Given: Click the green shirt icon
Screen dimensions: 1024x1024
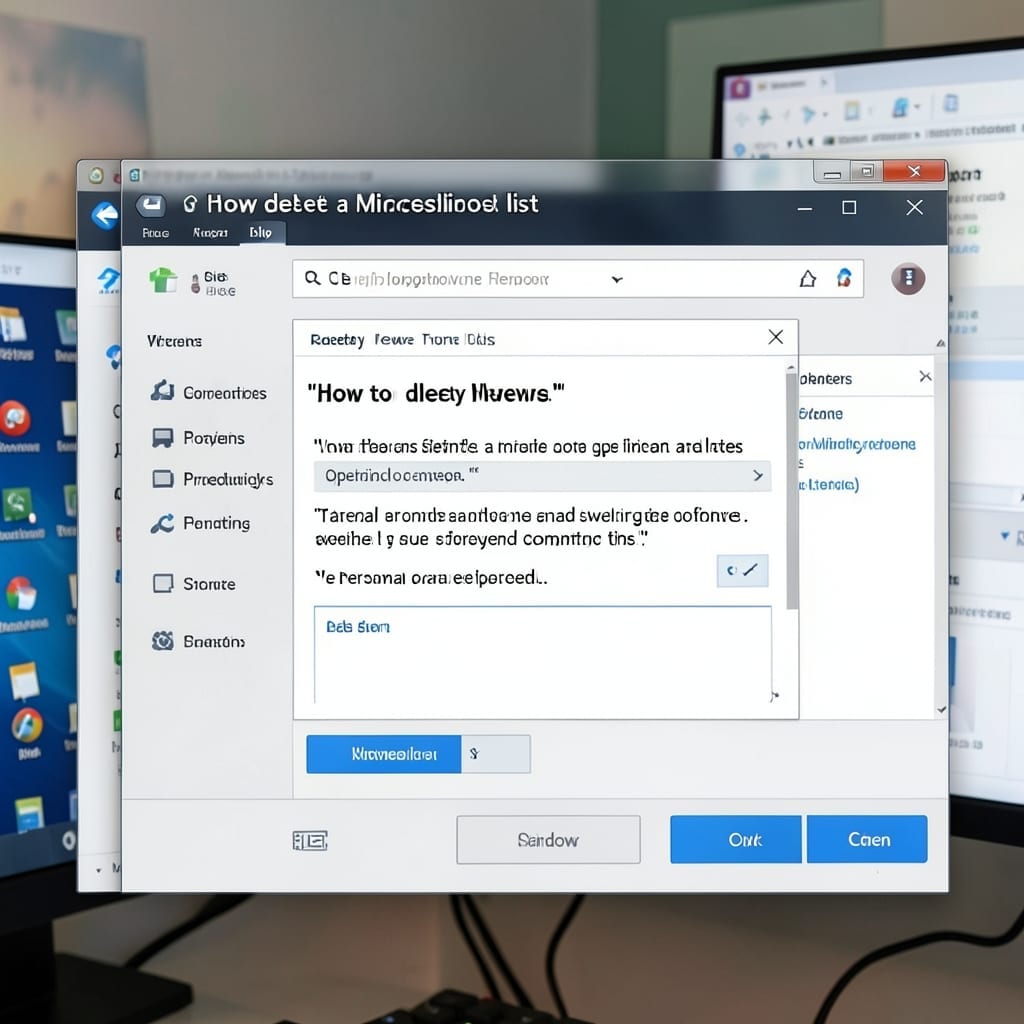Looking at the screenshot, I should (x=163, y=280).
